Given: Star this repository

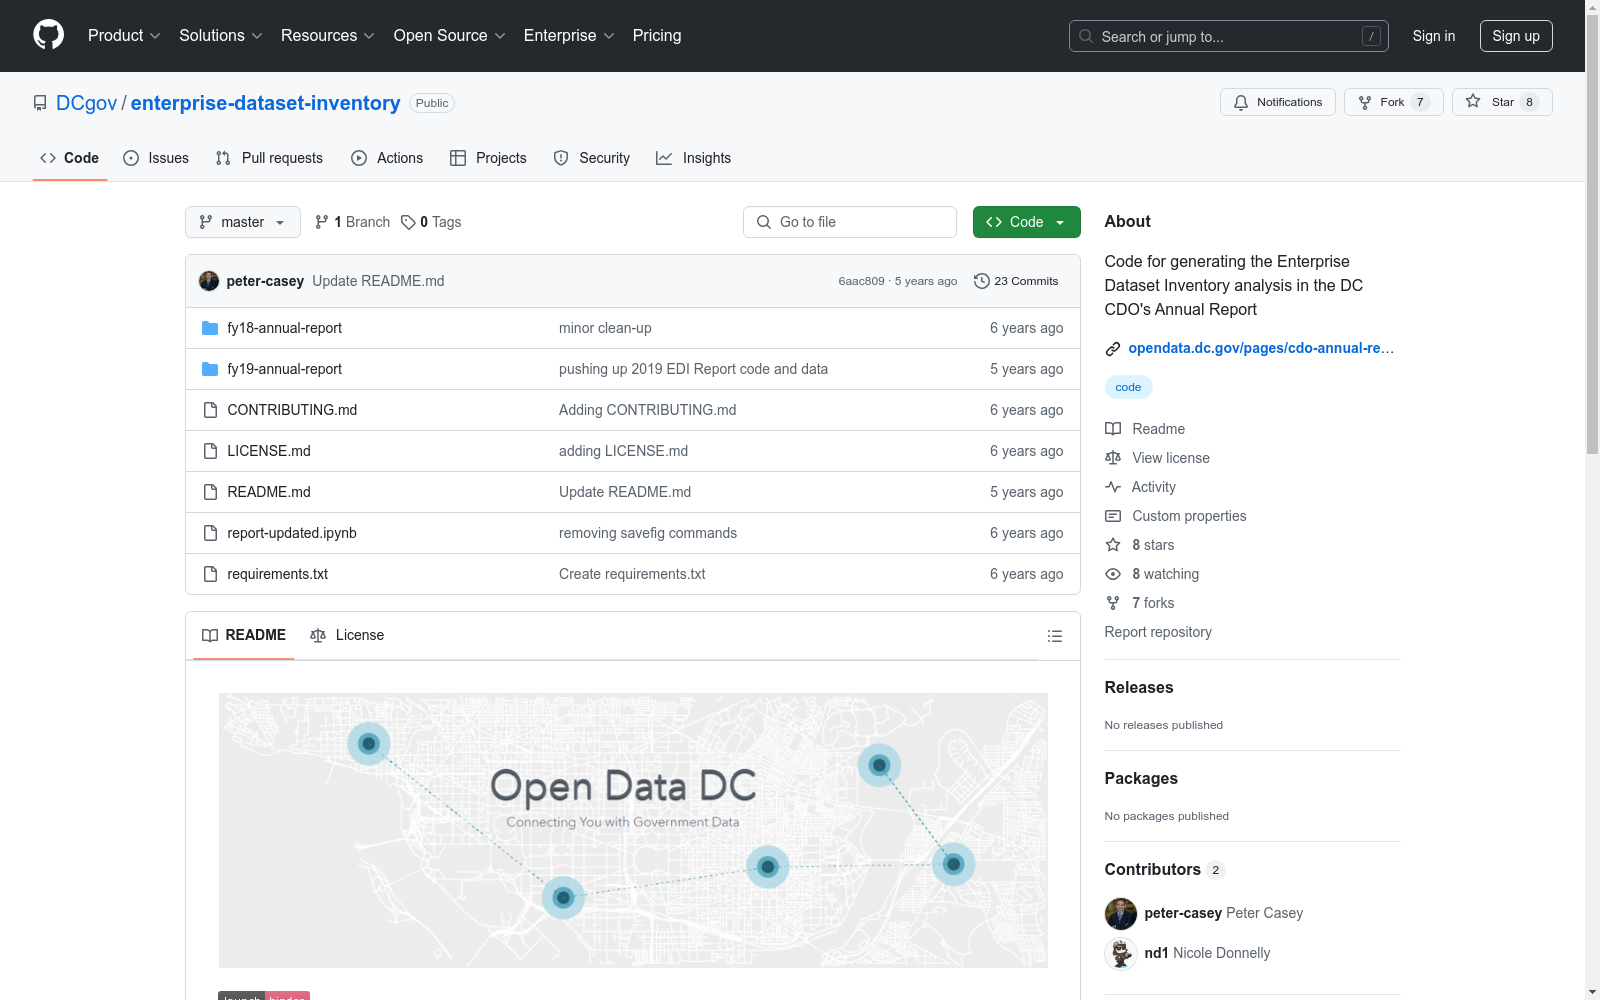Looking at the screenshot, I should tap(1502, 102).
